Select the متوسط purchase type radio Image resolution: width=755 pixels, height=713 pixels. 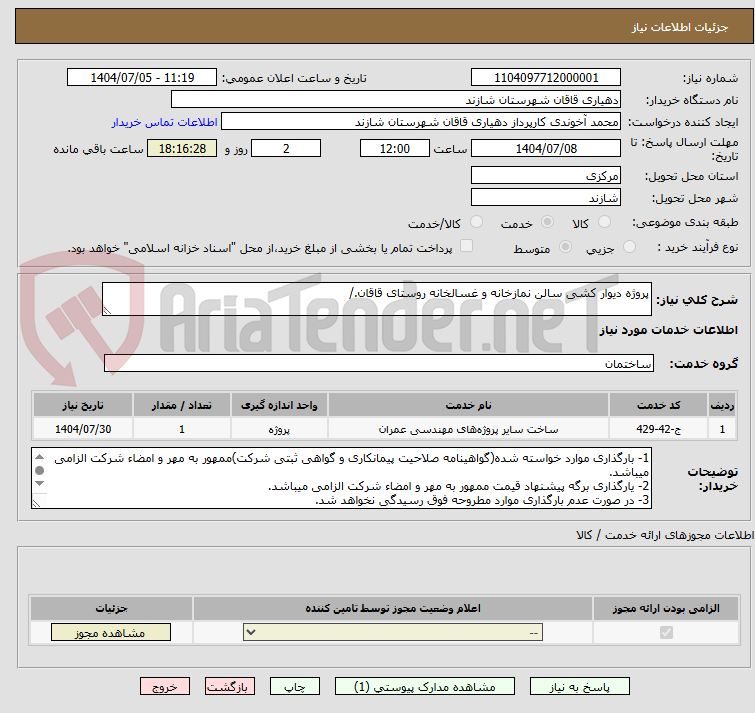tap(565, 247)
